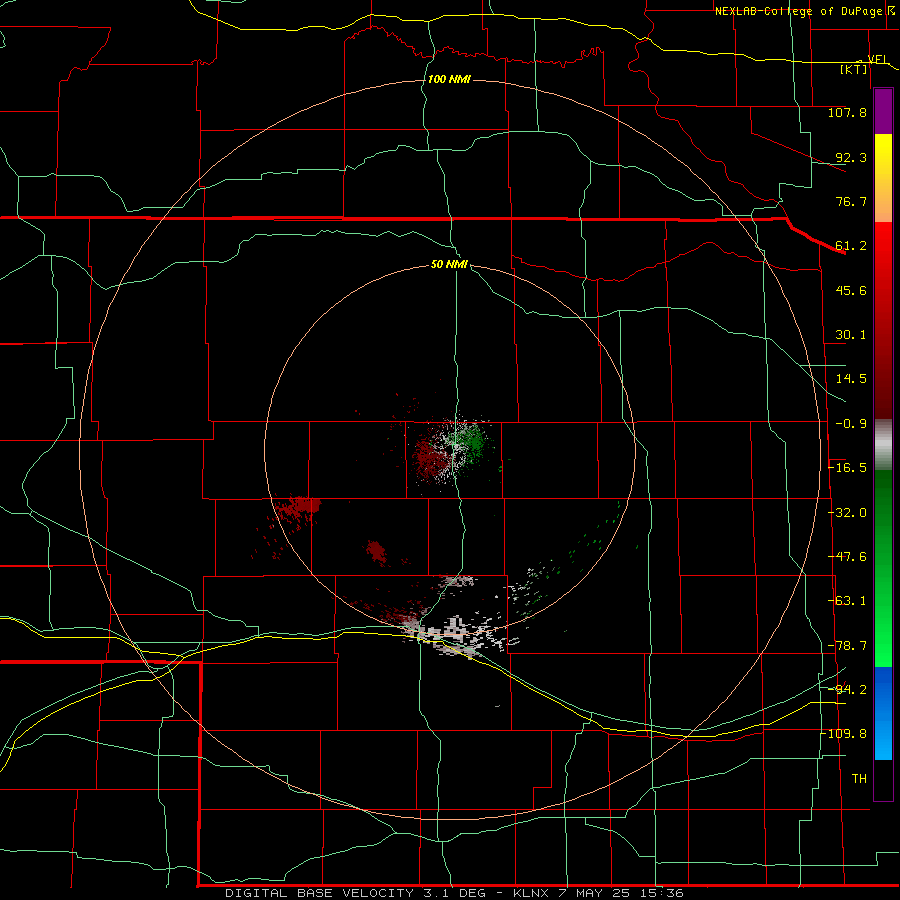The width and height of the screenshot is (900, 900).
Task: Click the 100 NMI range ring label
Action: tap(449, 79)
